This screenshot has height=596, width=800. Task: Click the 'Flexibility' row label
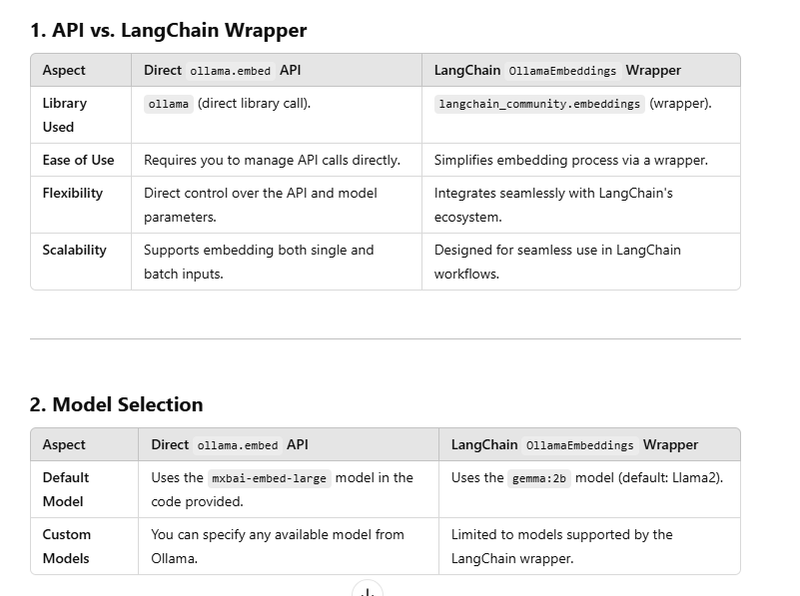click(x=72, y=193)
